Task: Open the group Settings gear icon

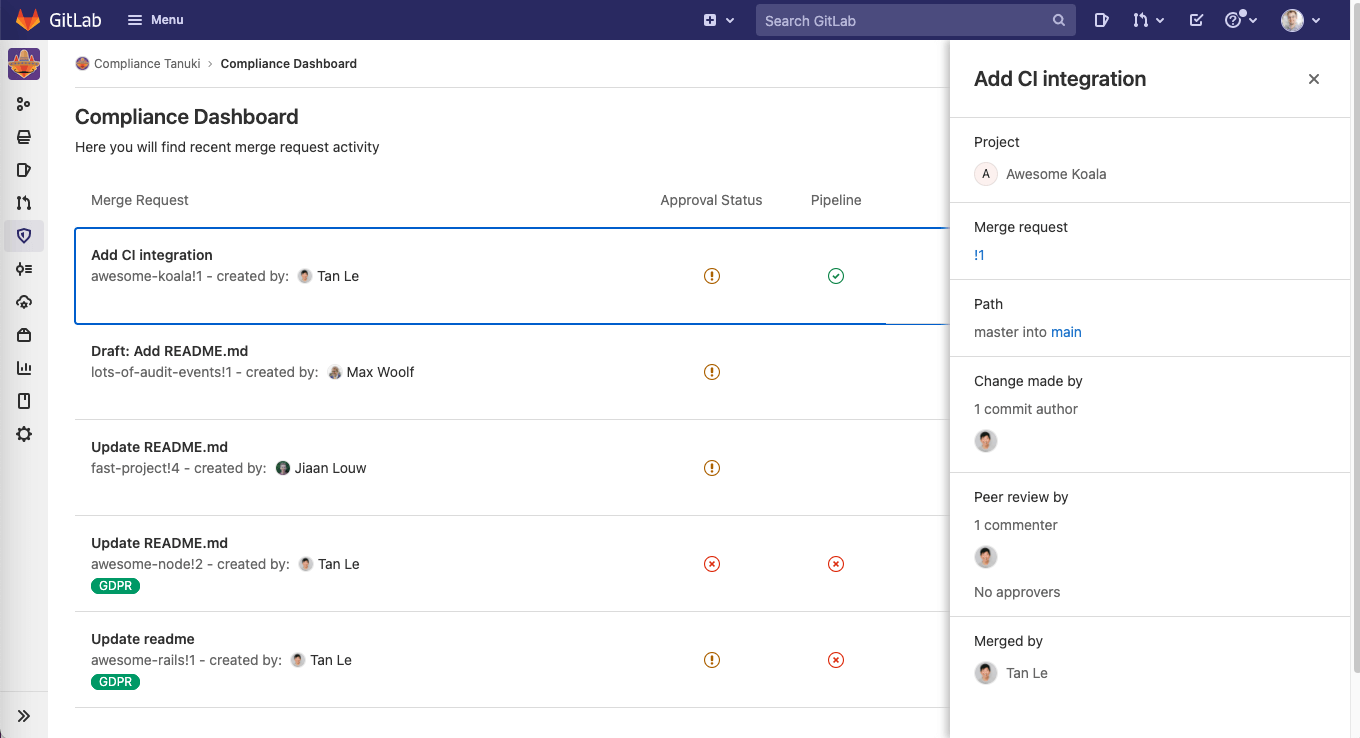Action: (24, 433)
